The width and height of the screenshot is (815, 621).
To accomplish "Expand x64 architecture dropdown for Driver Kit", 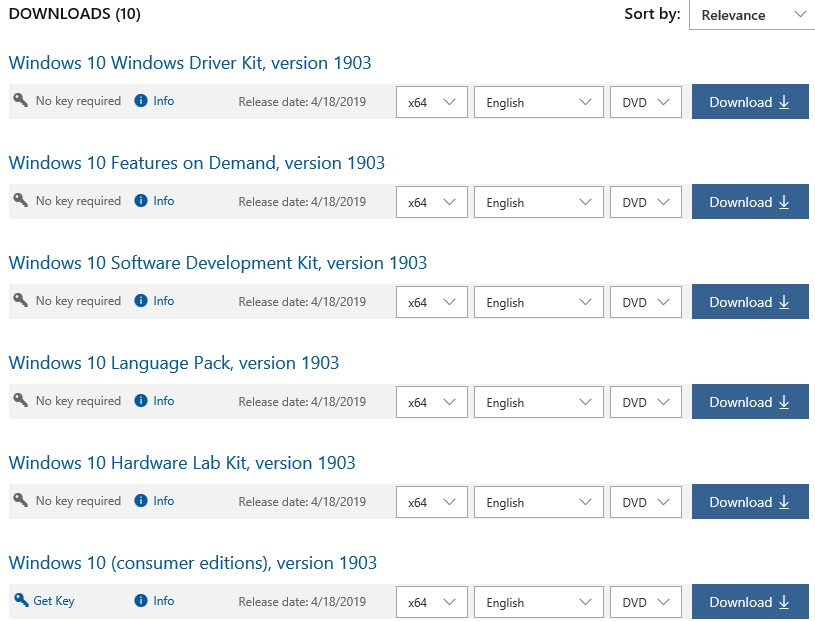I will point(431,102).
